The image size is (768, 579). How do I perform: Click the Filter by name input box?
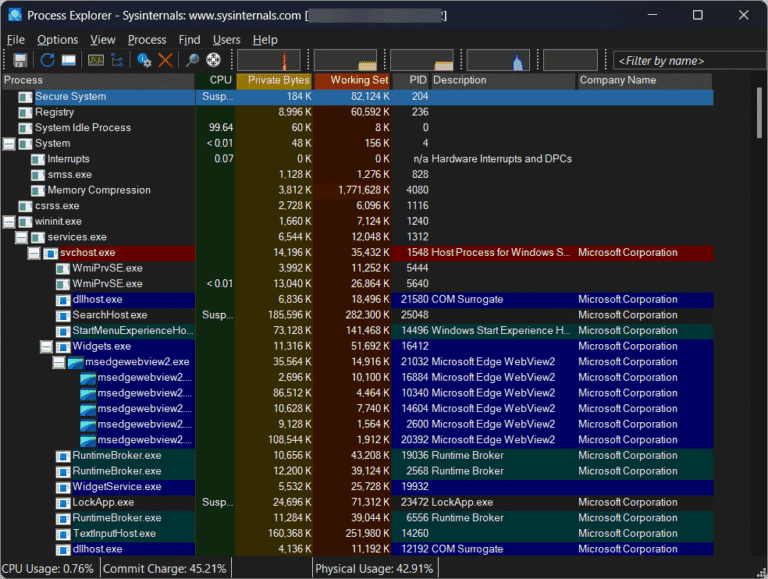[x=690, y=61]
